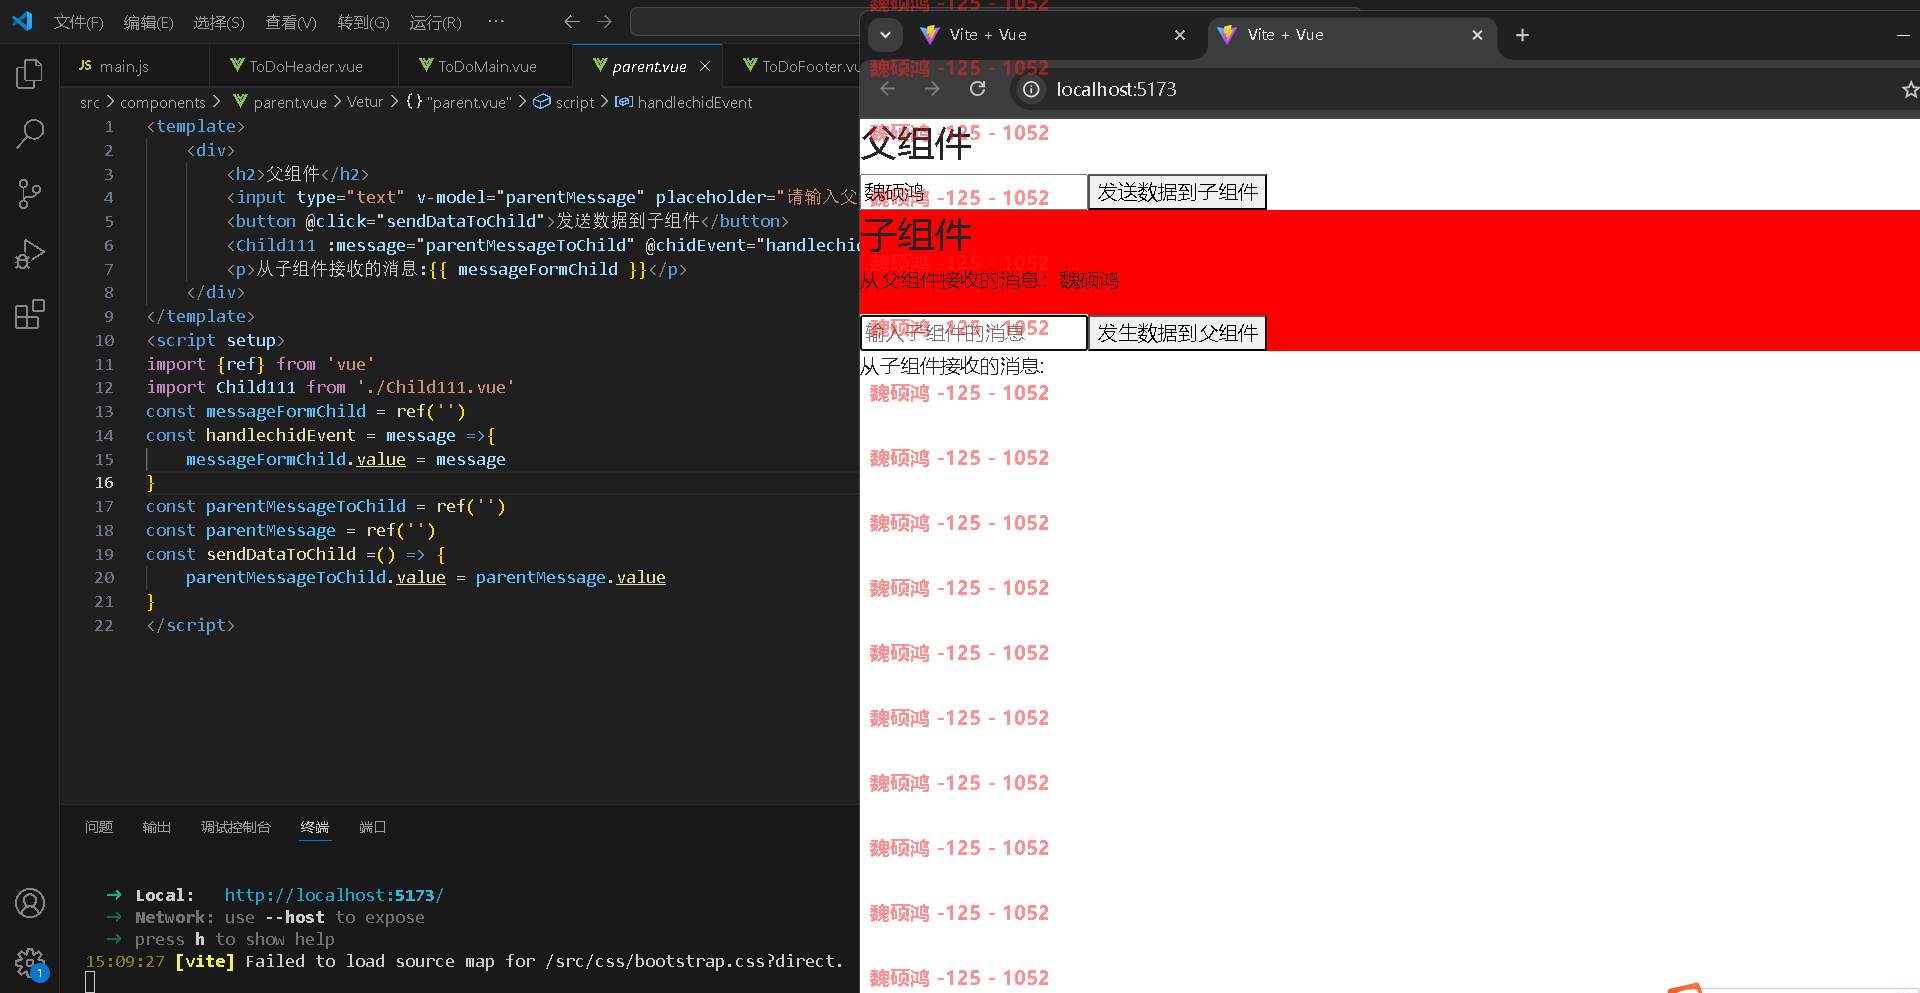The width and height of the screenshot is (1920, 993).
Task: Open the Run and Debug view
Action: coord(30,254)
